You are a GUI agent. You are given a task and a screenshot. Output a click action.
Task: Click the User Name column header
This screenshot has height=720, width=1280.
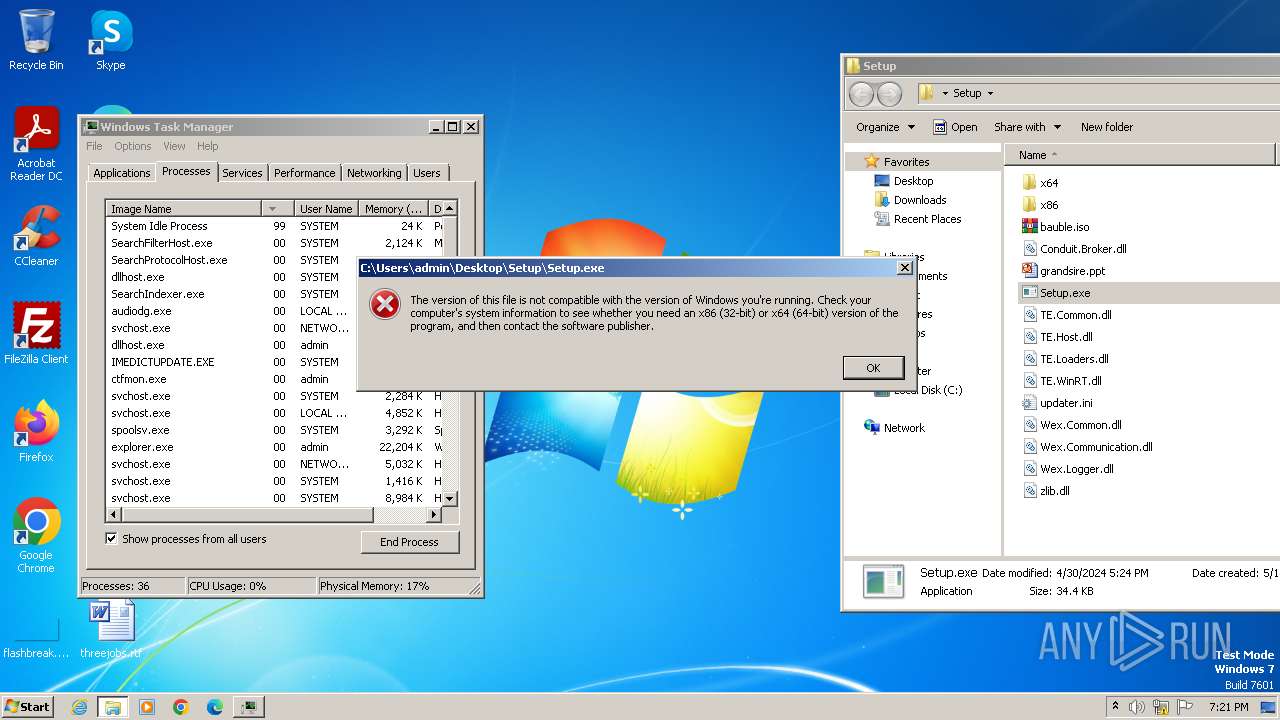[x=326, y=209]
